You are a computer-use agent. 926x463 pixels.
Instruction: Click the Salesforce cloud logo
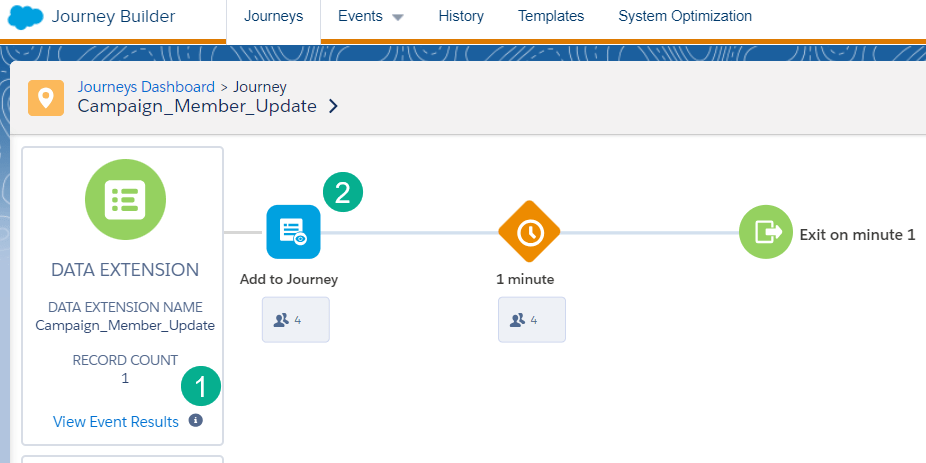point(25,17)
